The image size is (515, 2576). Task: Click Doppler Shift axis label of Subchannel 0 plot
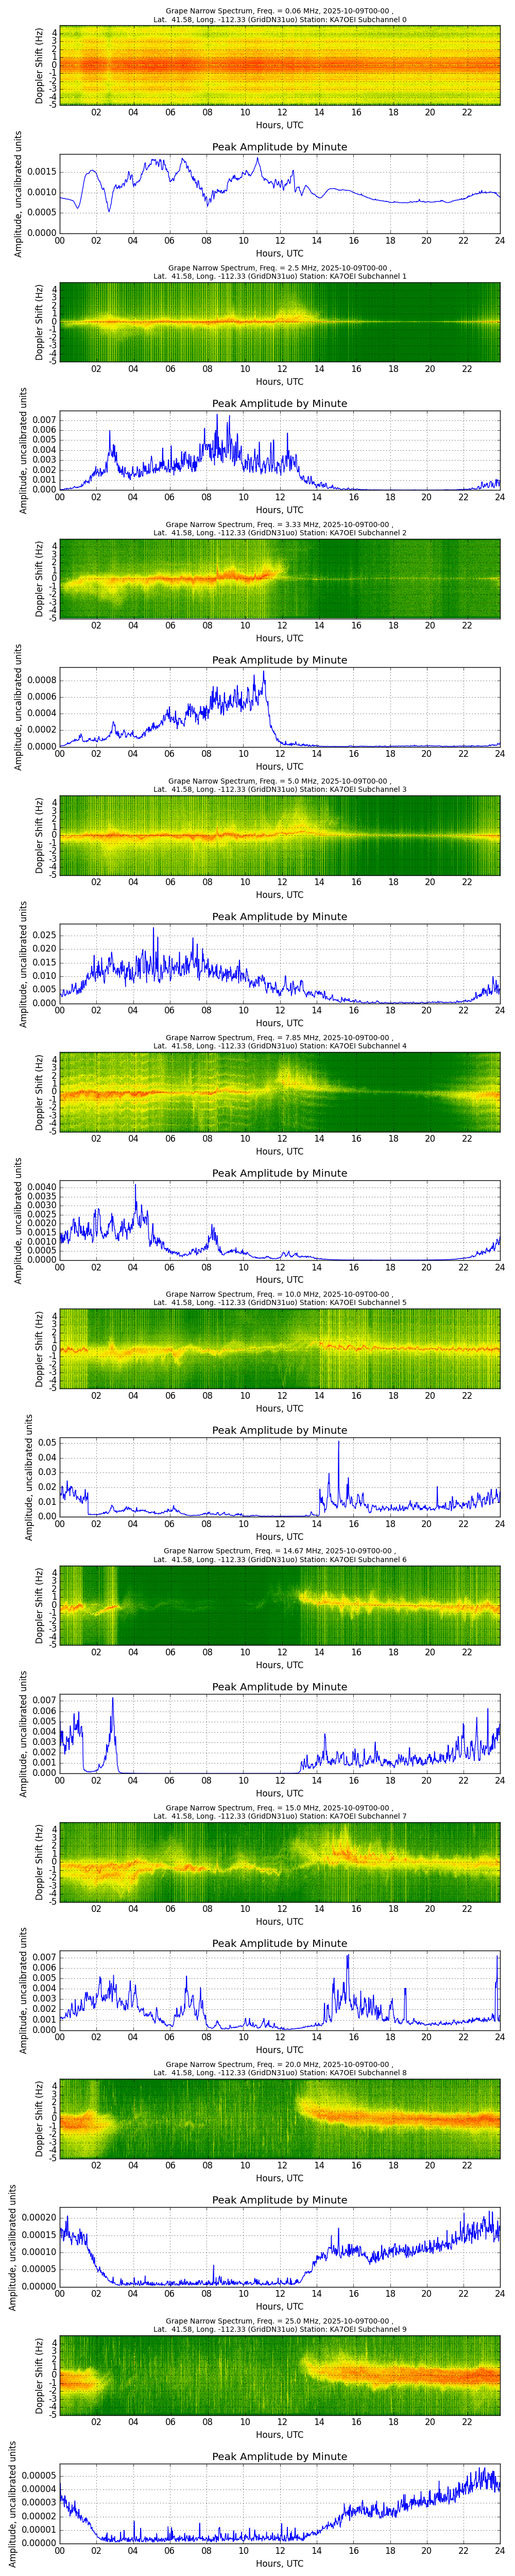[x=40, y=65]
